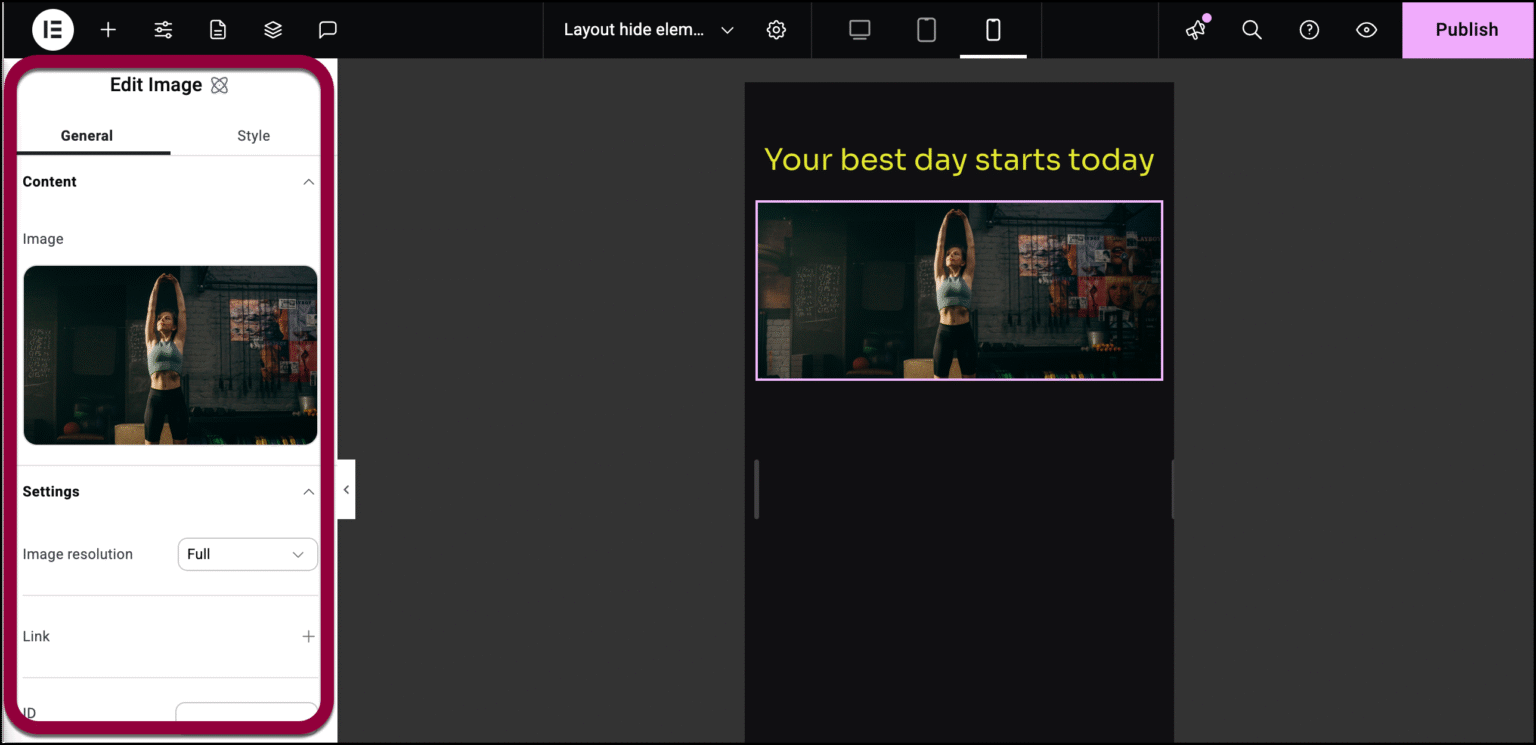Open the page settings document icon
The image size is (1536, 745).
(x=217, y=29)
